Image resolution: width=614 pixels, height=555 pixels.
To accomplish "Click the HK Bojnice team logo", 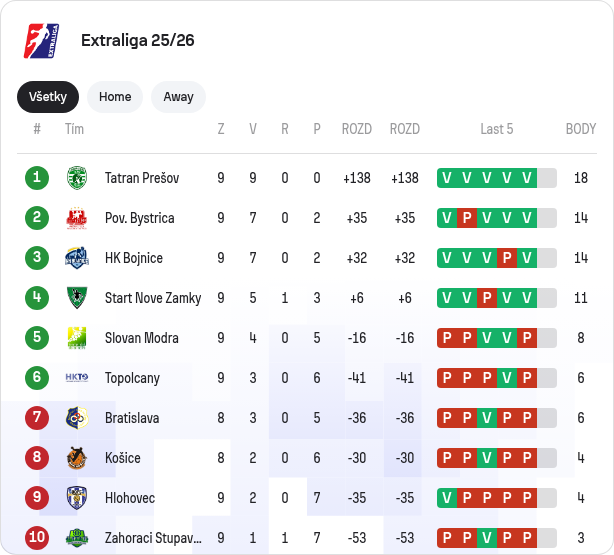I will [x=77, y=258].
